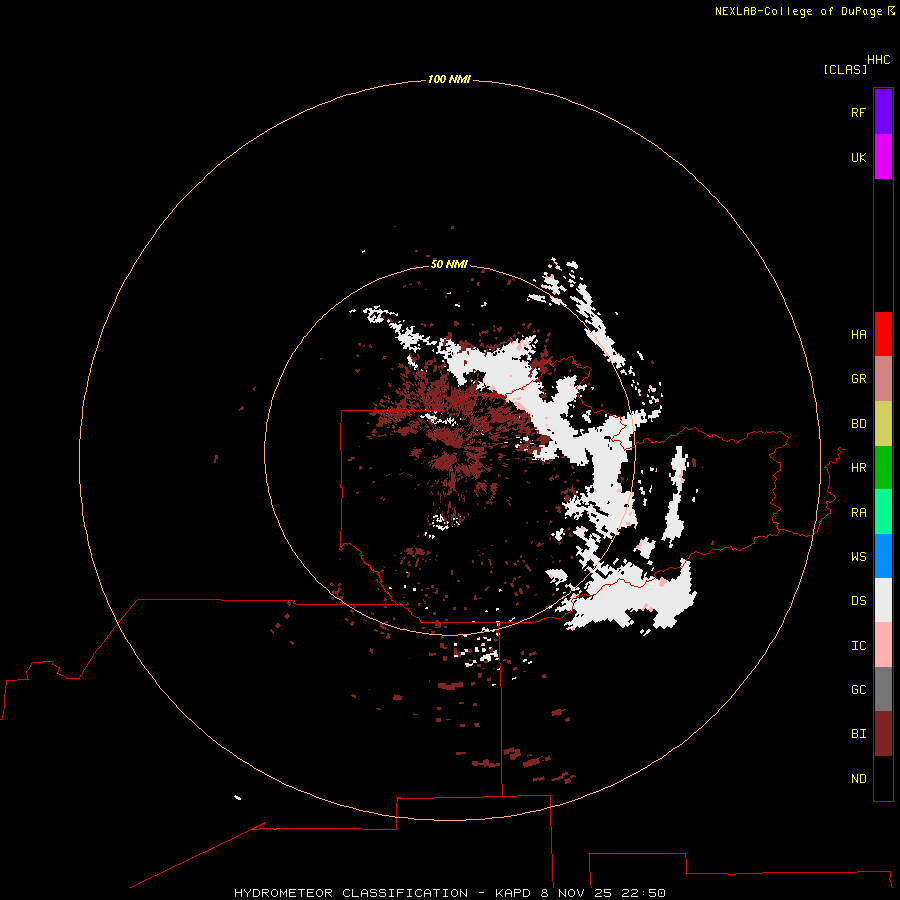This screenshot has width=900, height=900.
Task: Click the 8 NOV 25 date text
Action: [x=576, y=893]
